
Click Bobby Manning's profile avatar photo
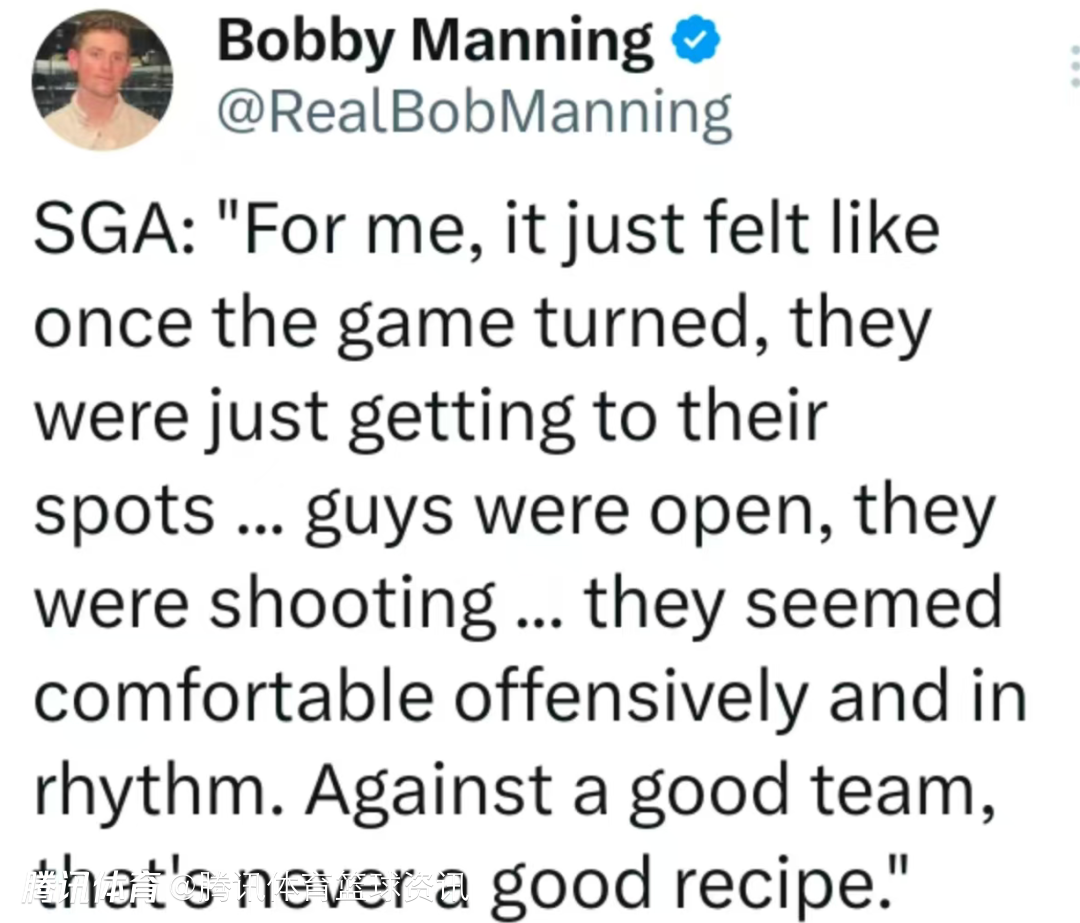tap(102, 81)
